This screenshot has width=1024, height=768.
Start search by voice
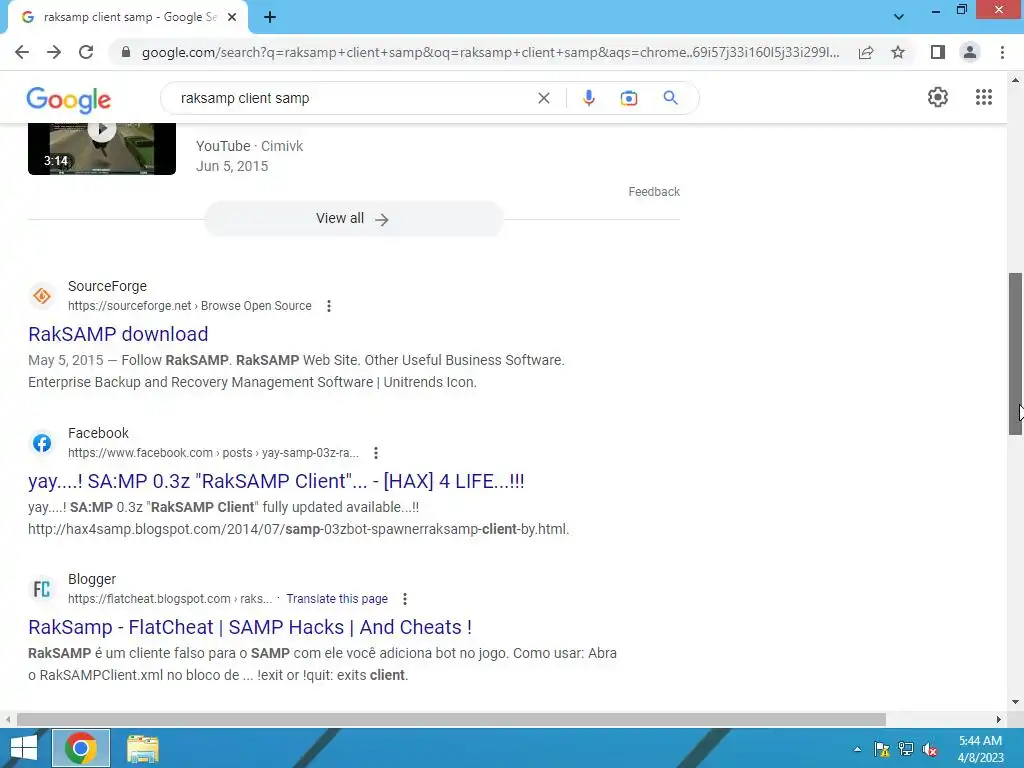pos(588,98)
